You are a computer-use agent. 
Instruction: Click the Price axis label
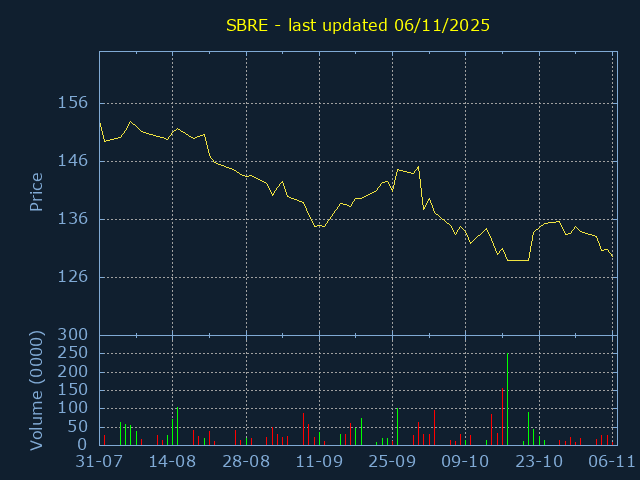[x=37, y=192]
